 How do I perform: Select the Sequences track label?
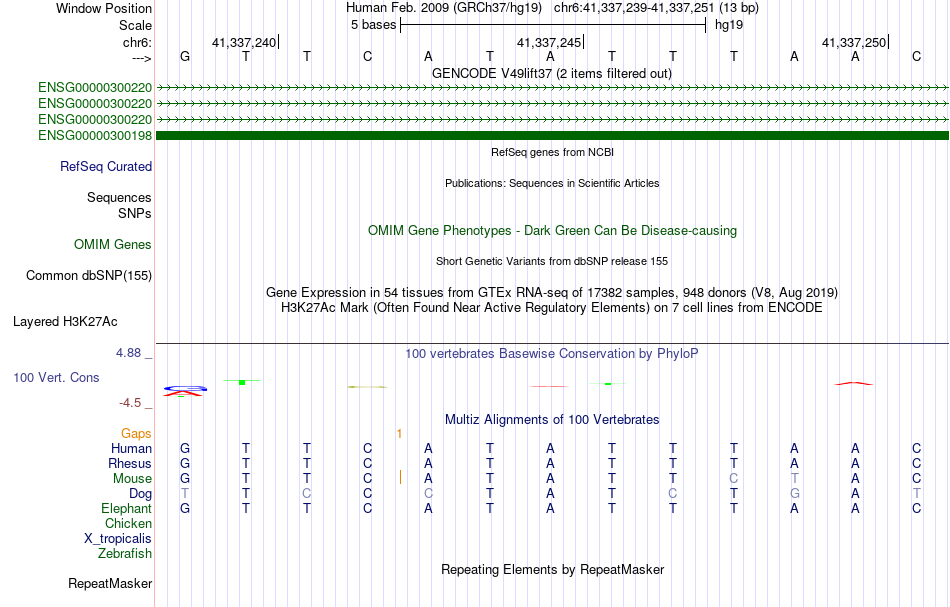pyautogui.click(x=119, y=197)
